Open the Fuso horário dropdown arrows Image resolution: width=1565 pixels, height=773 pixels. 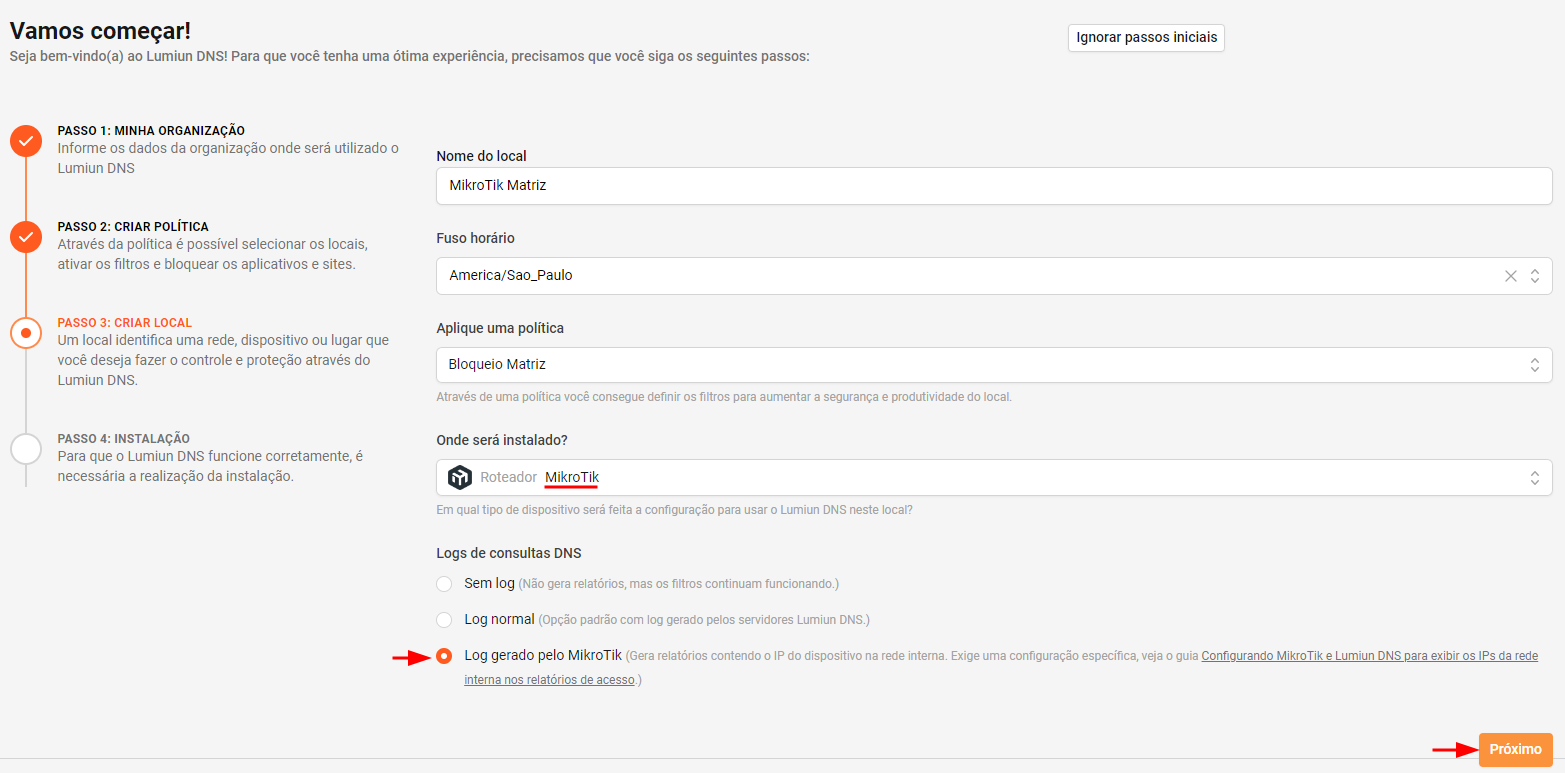click(x=1534, y=276)
